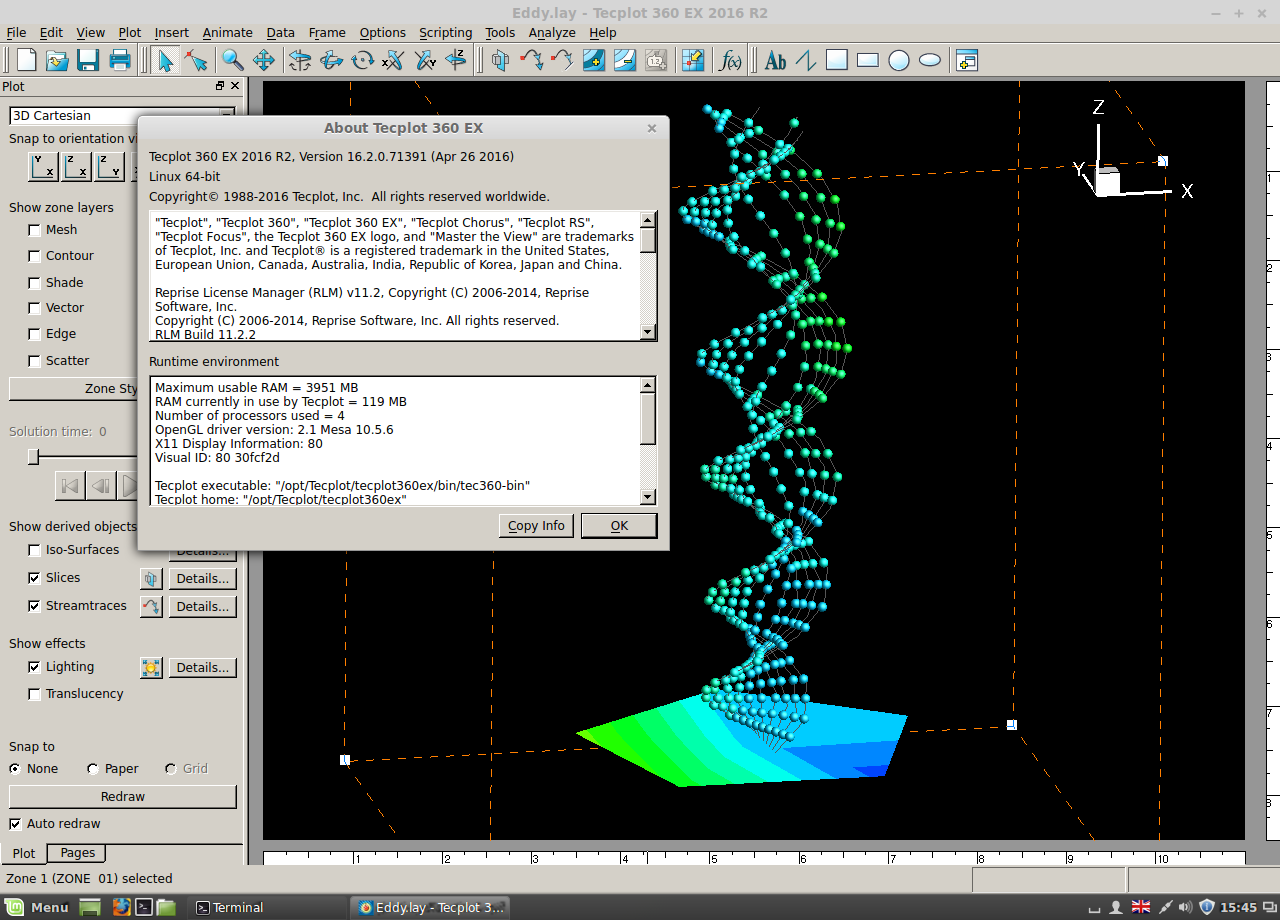Open the Scripting menu
Viewport: 1280px width, 920px height.
445,32
